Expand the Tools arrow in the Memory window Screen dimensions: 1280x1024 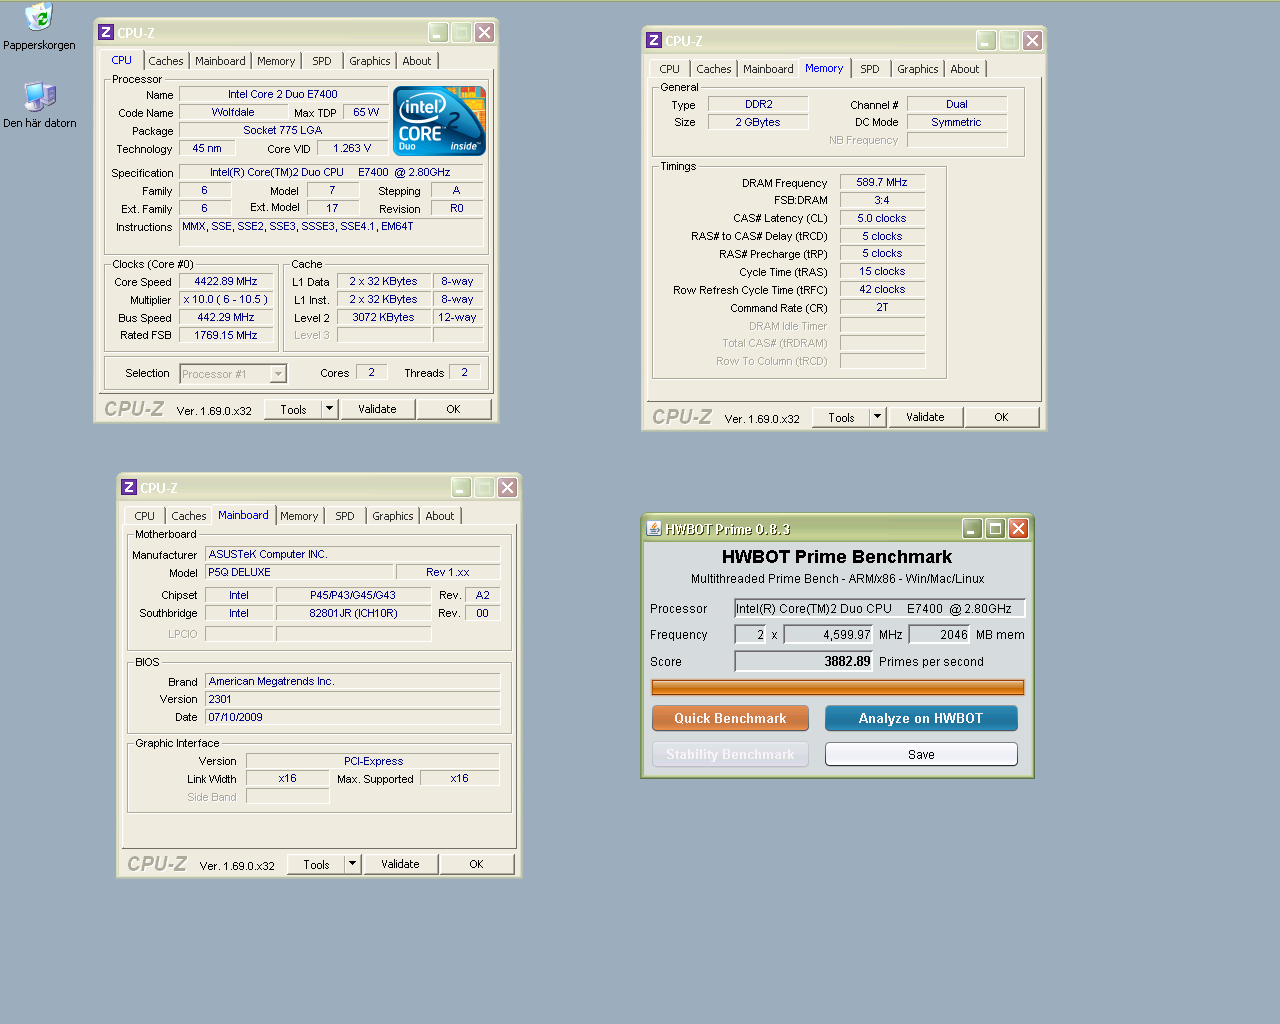[878, 417]
